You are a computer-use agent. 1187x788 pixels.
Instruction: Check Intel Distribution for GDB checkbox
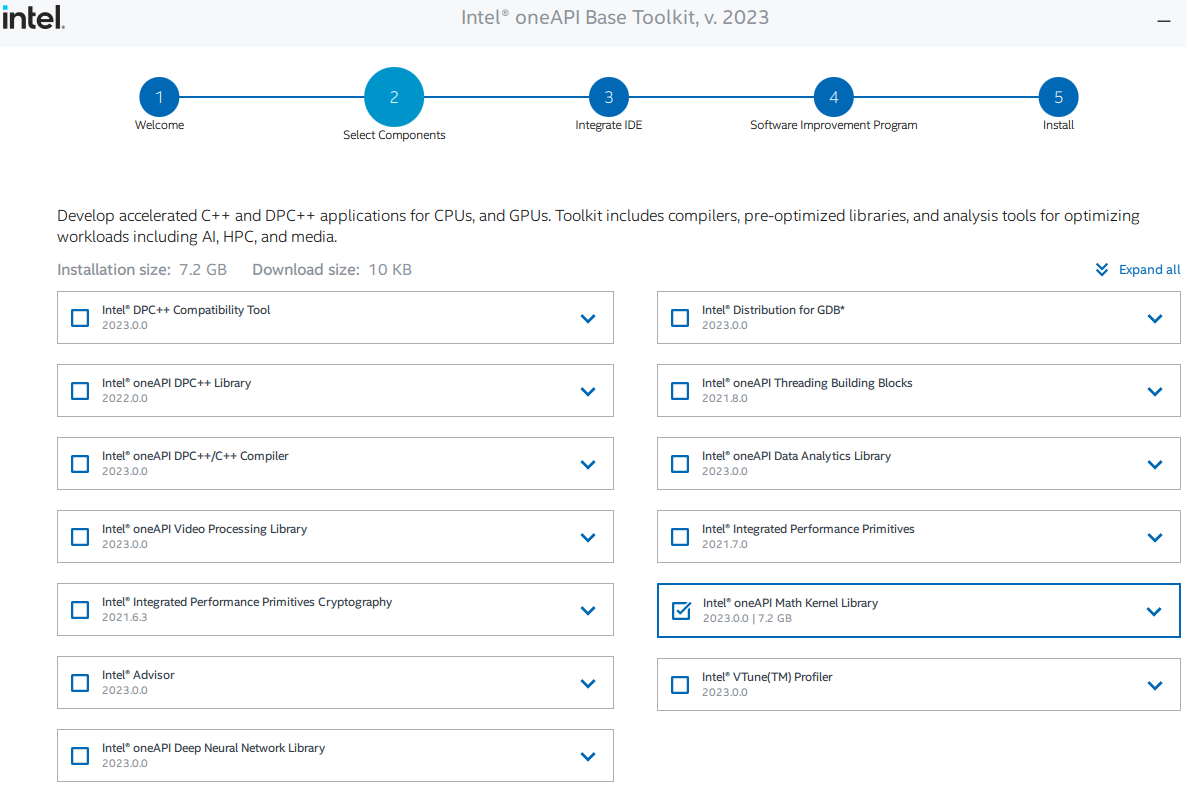pos(680,318)
